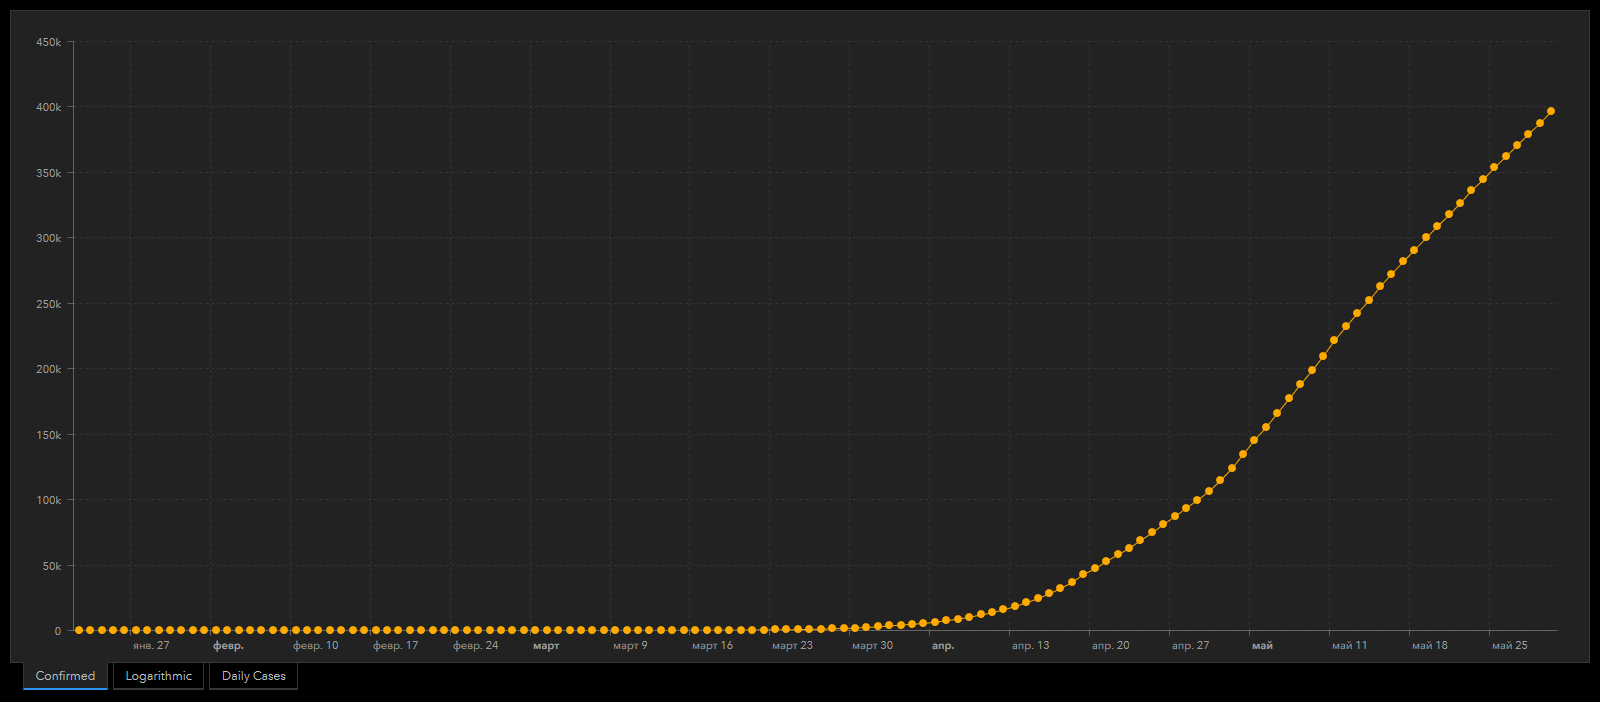Click the 'март 16' date label
Viewport: 1600px width, 702px height.
point(712,645)
